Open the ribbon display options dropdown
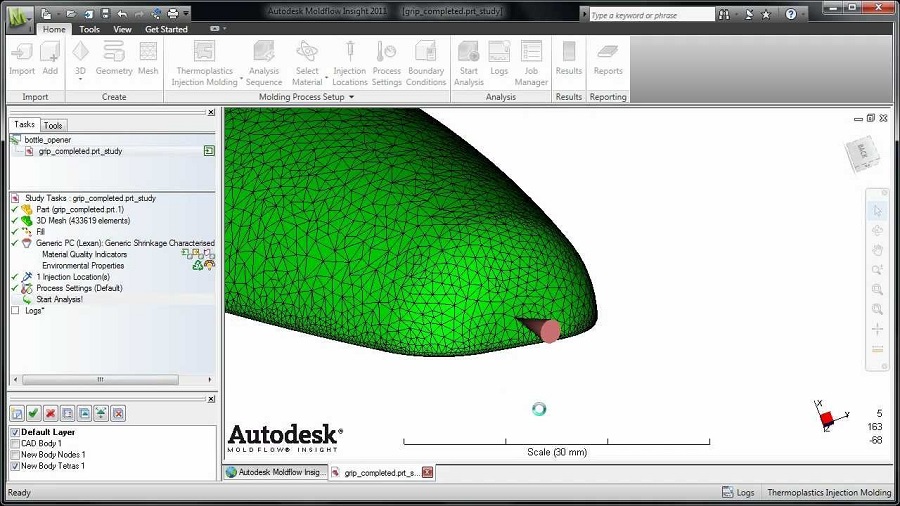 [x=224, y=29]
